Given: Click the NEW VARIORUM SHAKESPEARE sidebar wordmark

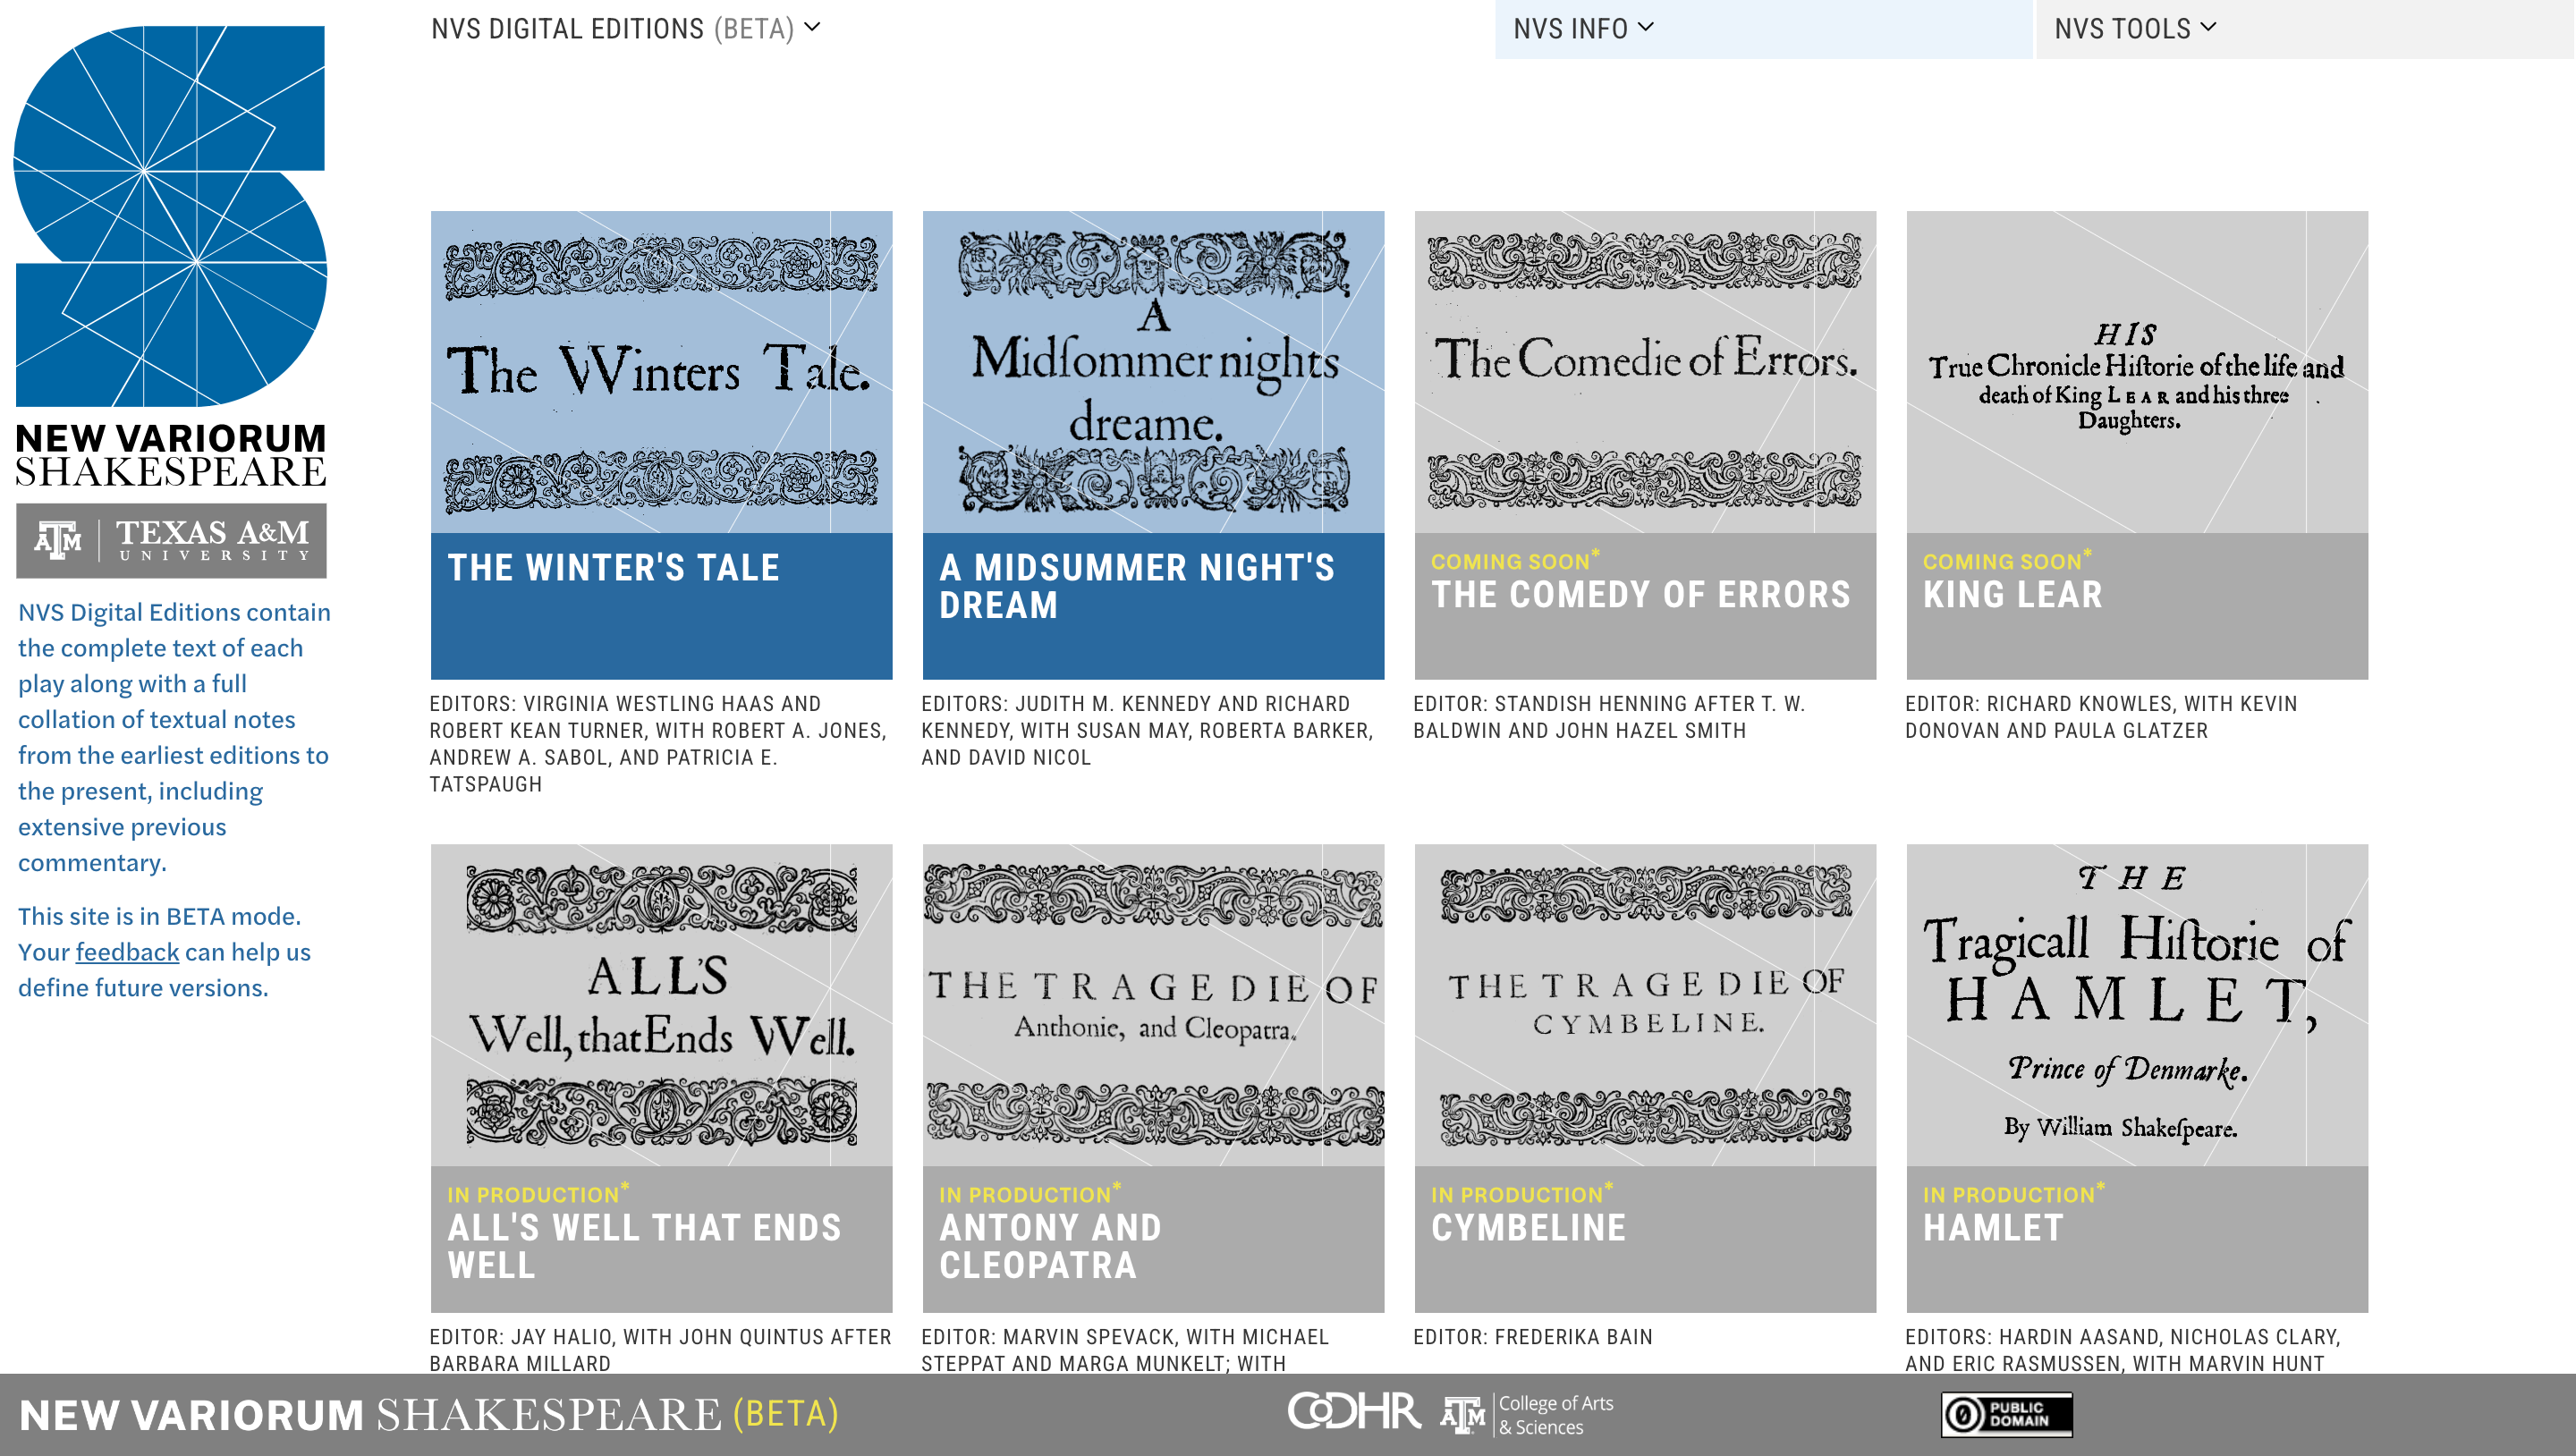Looking at the screenshot, I should pos(171,455).
